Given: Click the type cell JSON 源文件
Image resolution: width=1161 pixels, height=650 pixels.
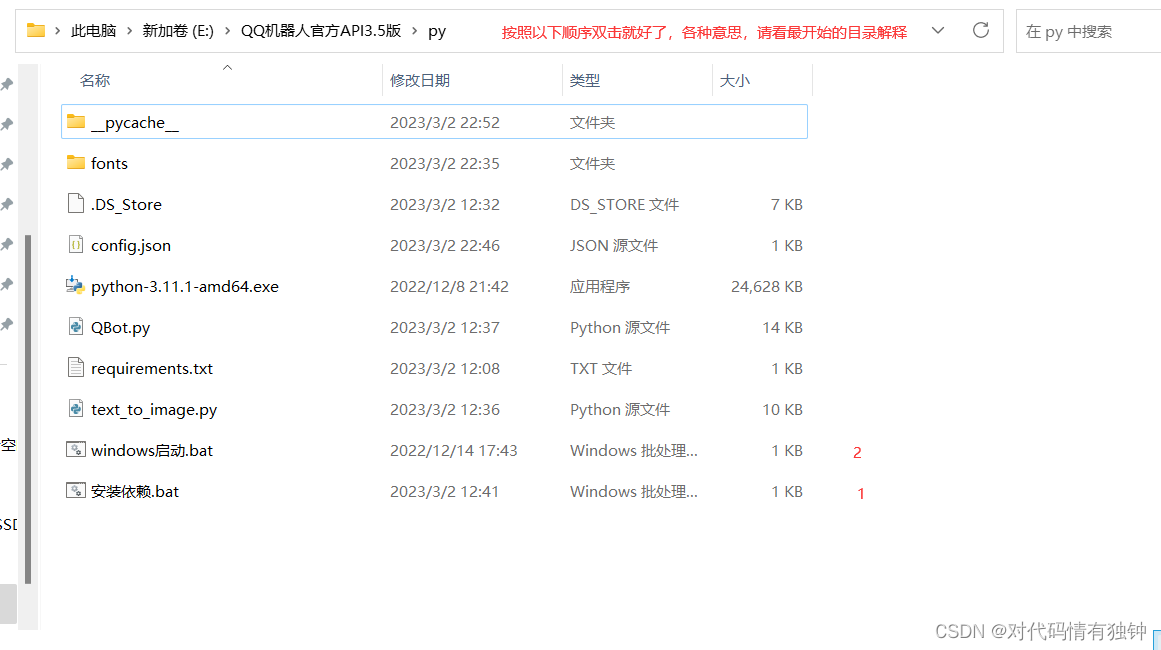Looking at the screenshot, I should 614,245.
